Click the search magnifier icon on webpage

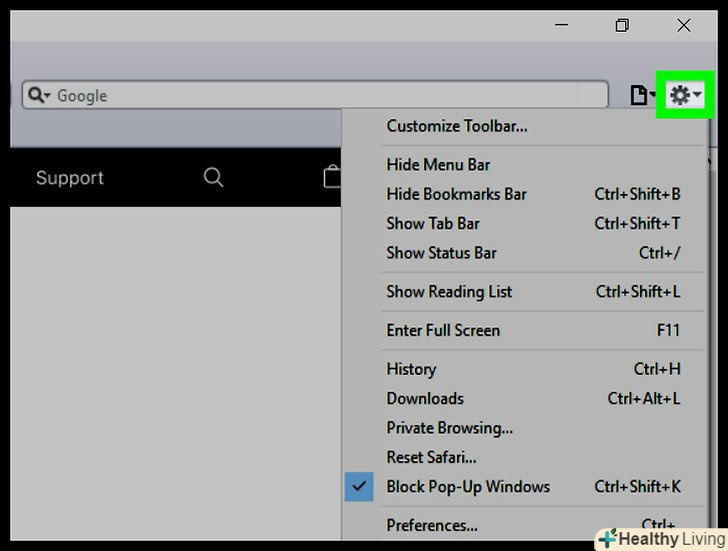point(213,177)
